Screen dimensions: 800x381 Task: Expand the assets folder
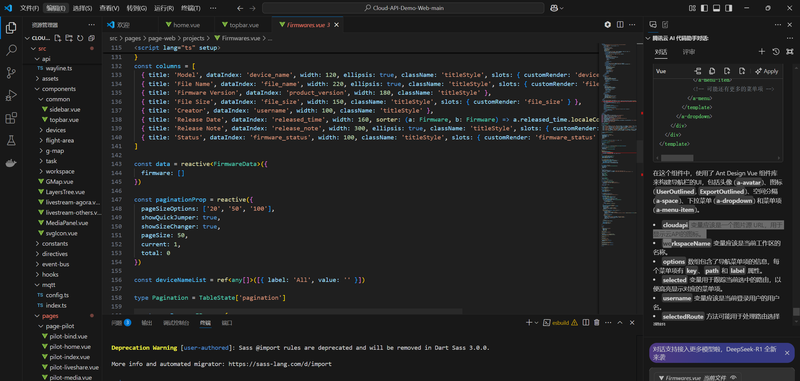coord(37,79)
